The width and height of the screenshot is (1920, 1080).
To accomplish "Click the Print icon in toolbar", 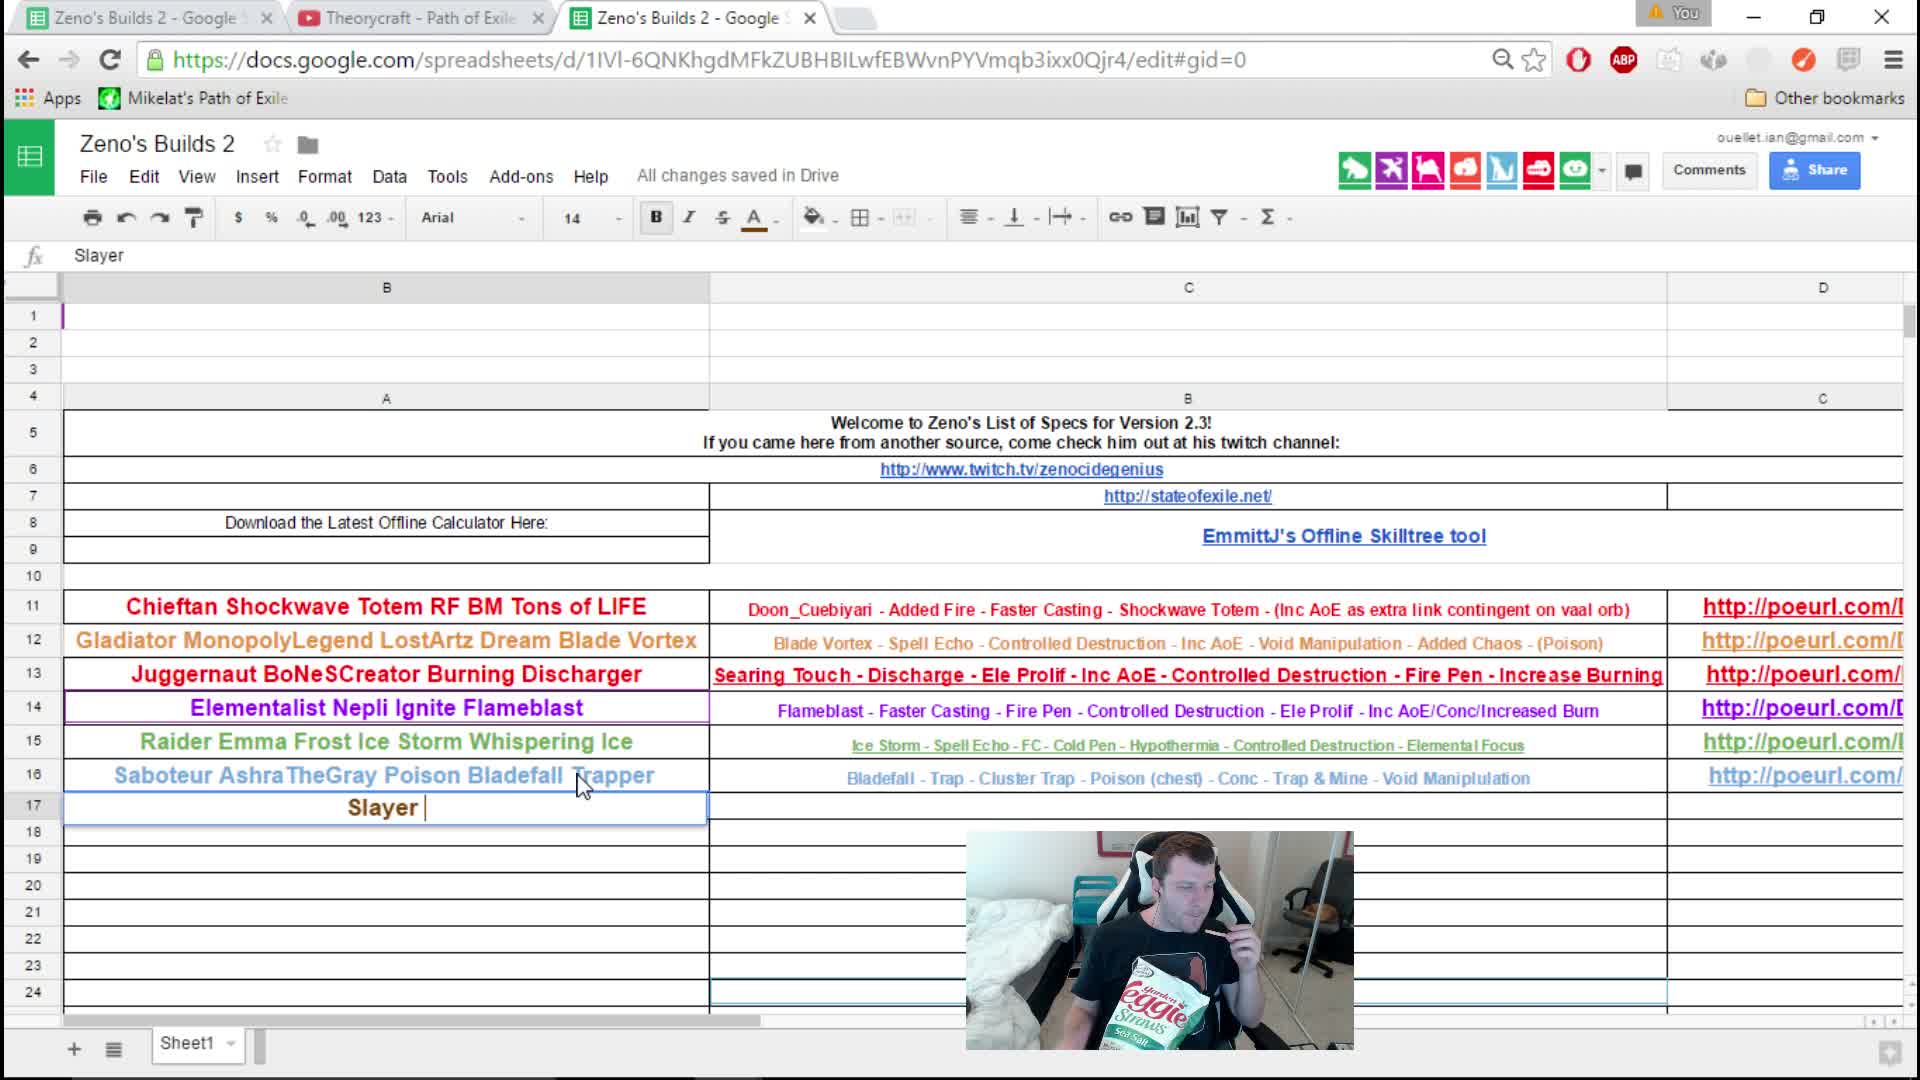I will [92, 217].
